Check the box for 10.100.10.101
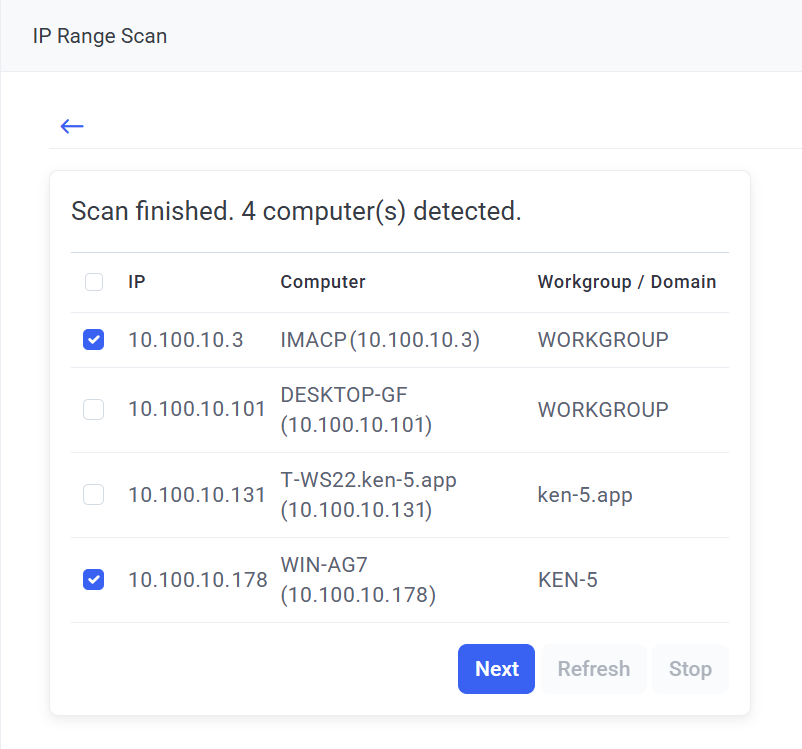The image size is (802, 749). point(93,410)
